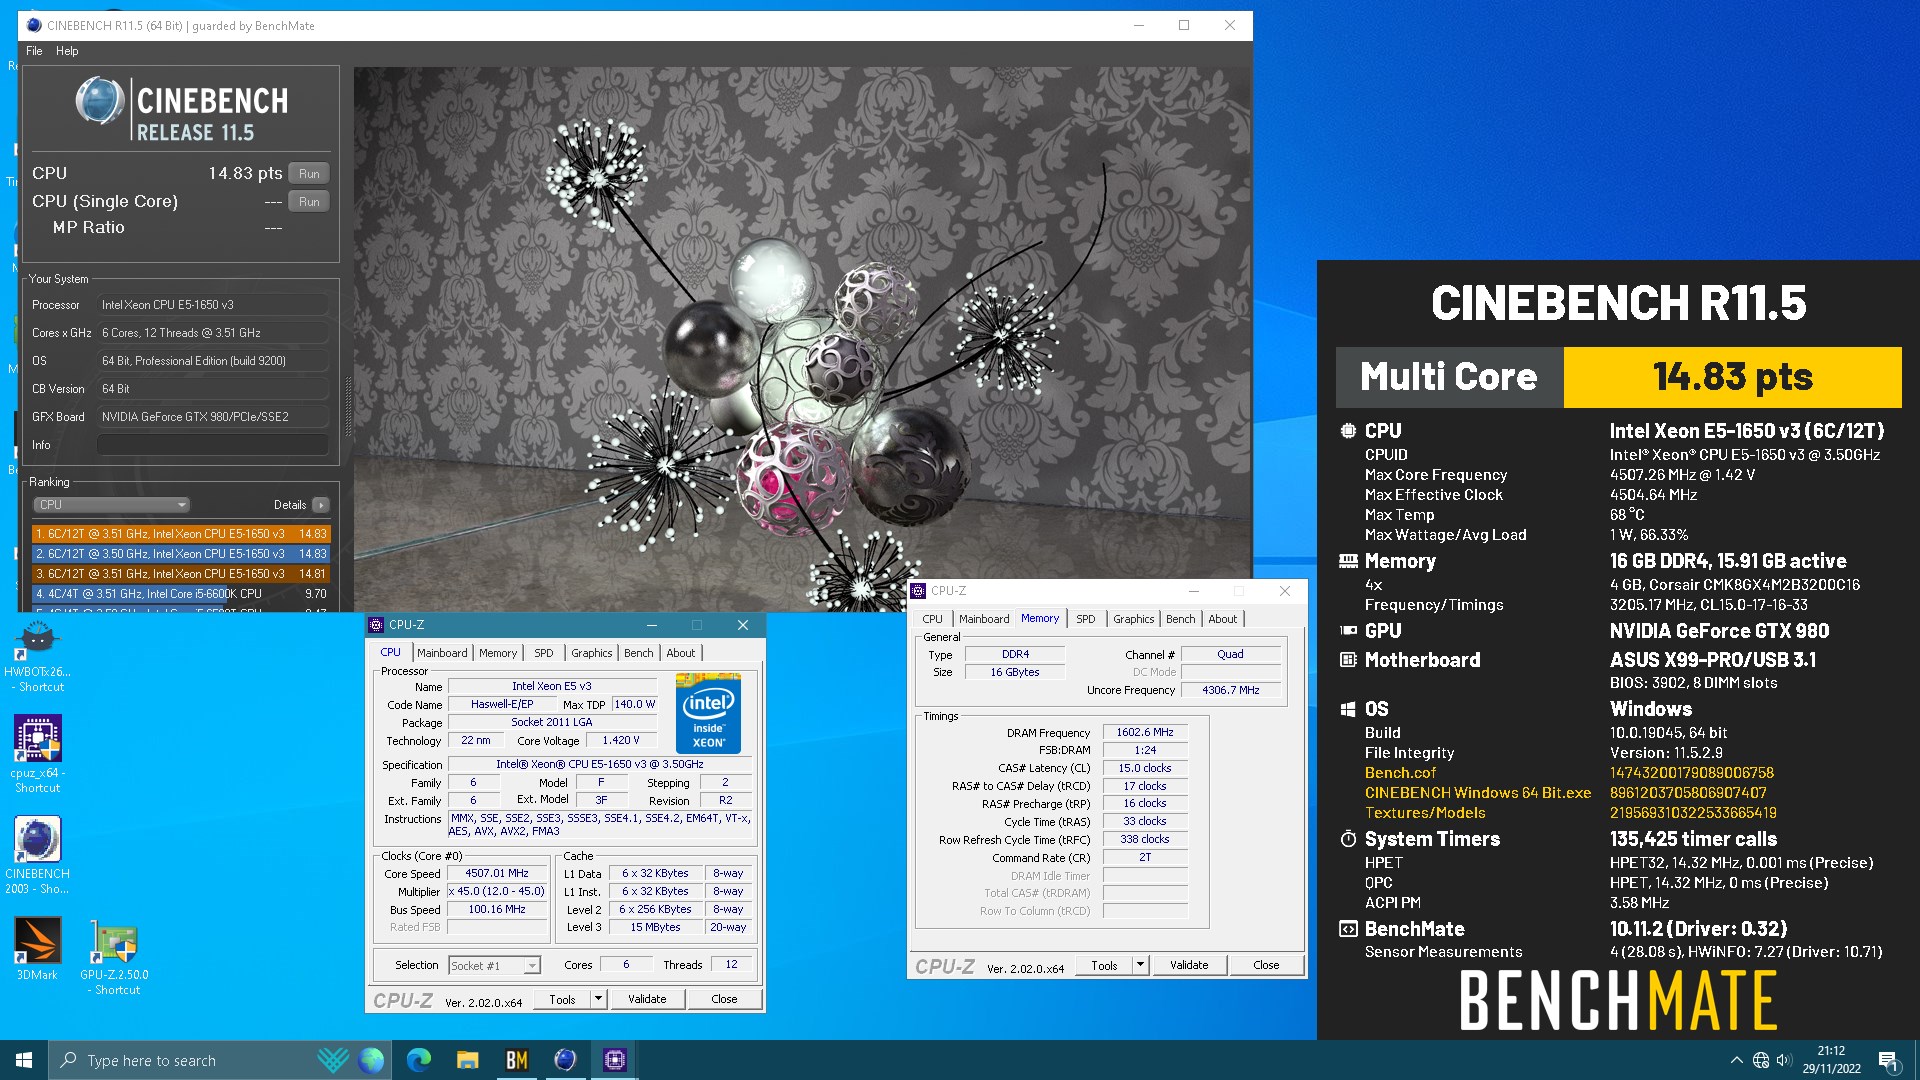Launch GPU-Z.2.50.0 desktop shortcut

click(x=114, y=957)
